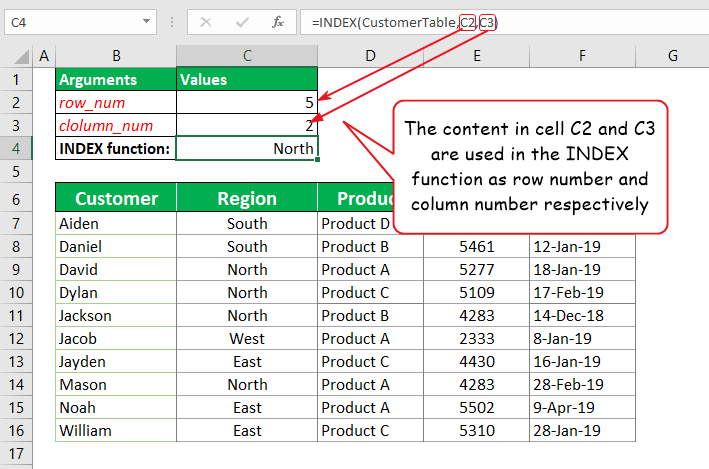Click the sales value 4430
Screen dimensions: 709x469
[x=477, y=362]
